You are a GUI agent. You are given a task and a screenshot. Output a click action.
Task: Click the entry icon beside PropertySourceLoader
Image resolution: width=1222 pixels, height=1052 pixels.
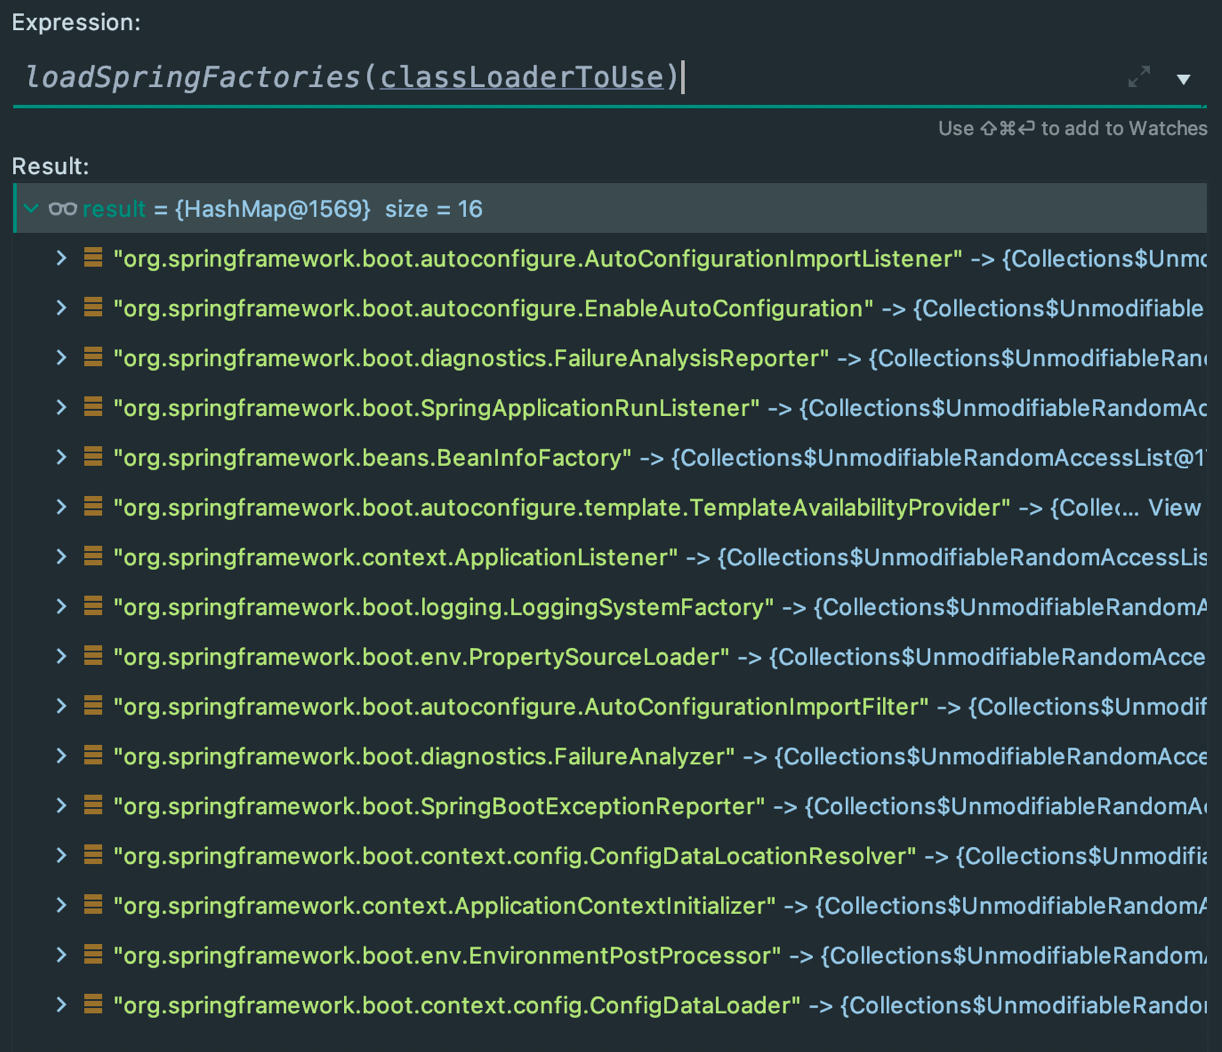pyautogui.click(x=93, y=657)
